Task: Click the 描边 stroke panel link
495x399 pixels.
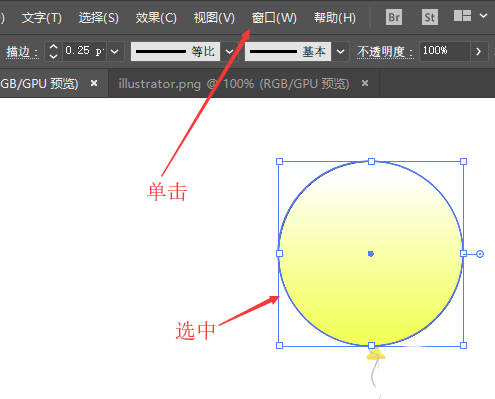Action: pos(22,52)
